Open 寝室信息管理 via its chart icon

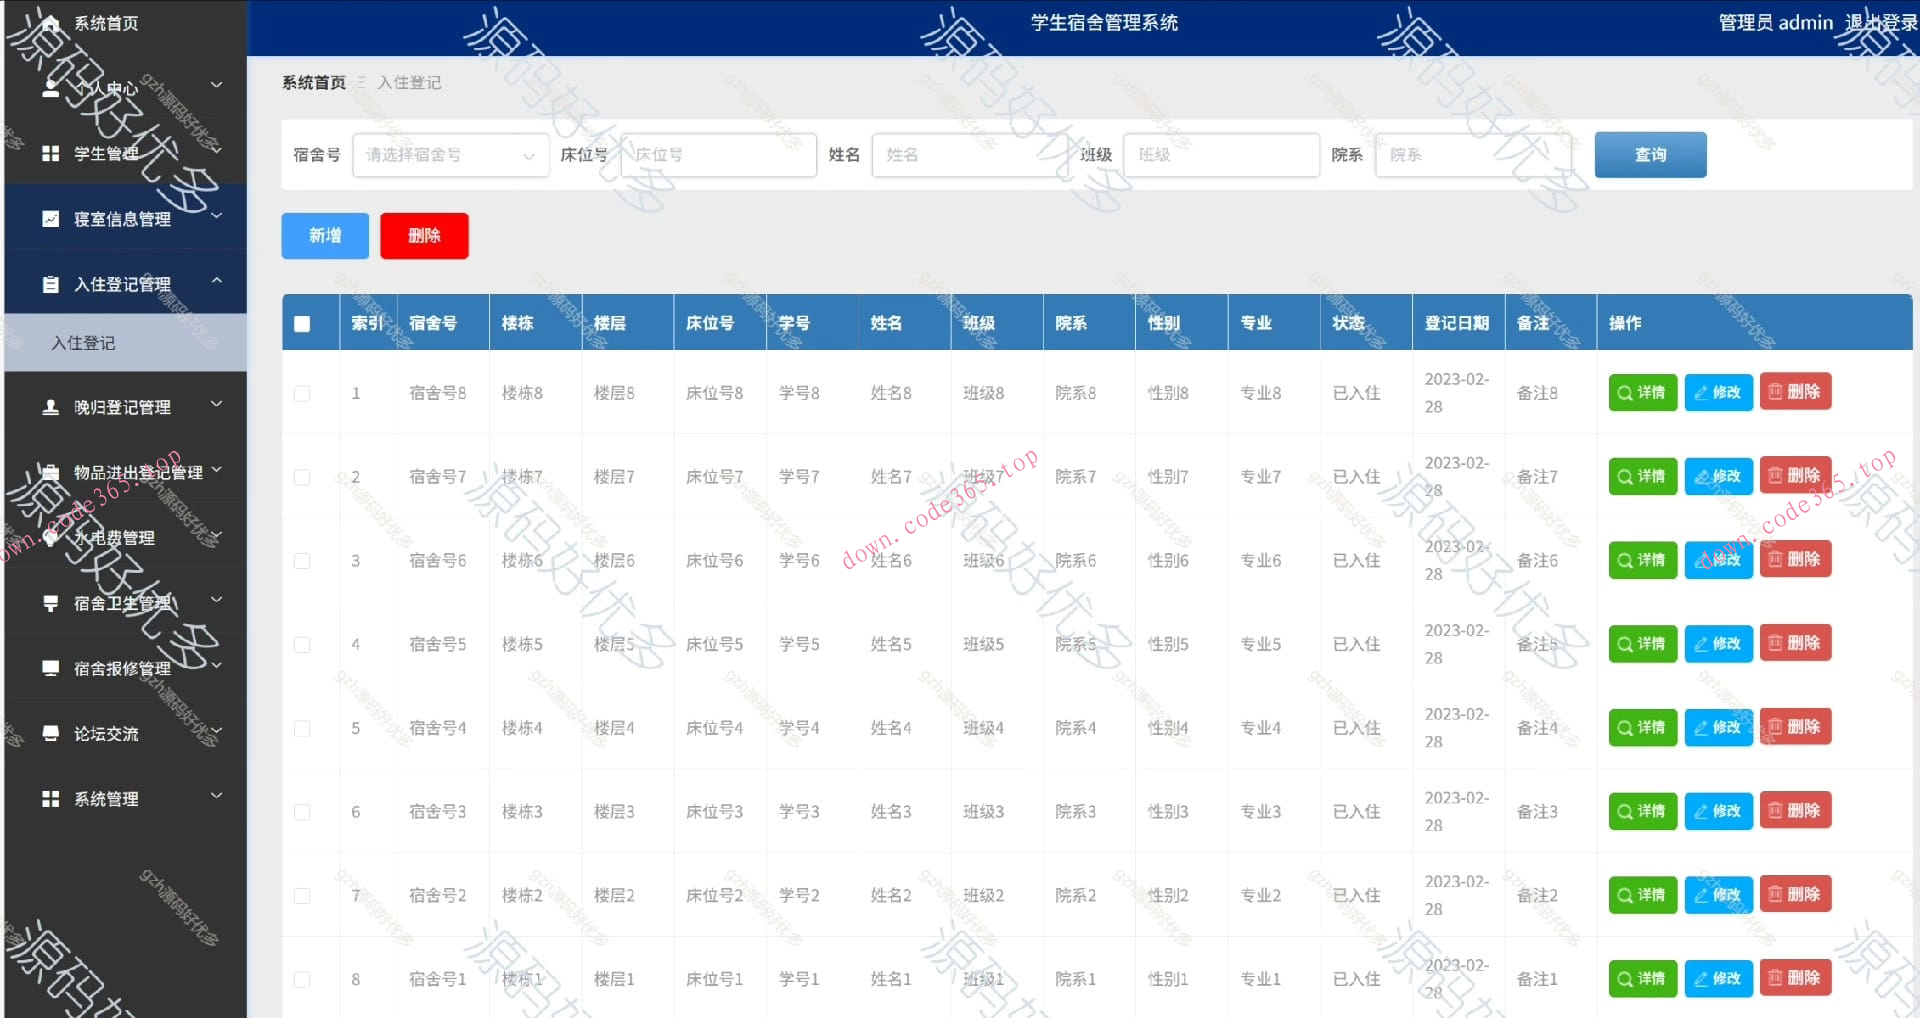pos(52,218)
